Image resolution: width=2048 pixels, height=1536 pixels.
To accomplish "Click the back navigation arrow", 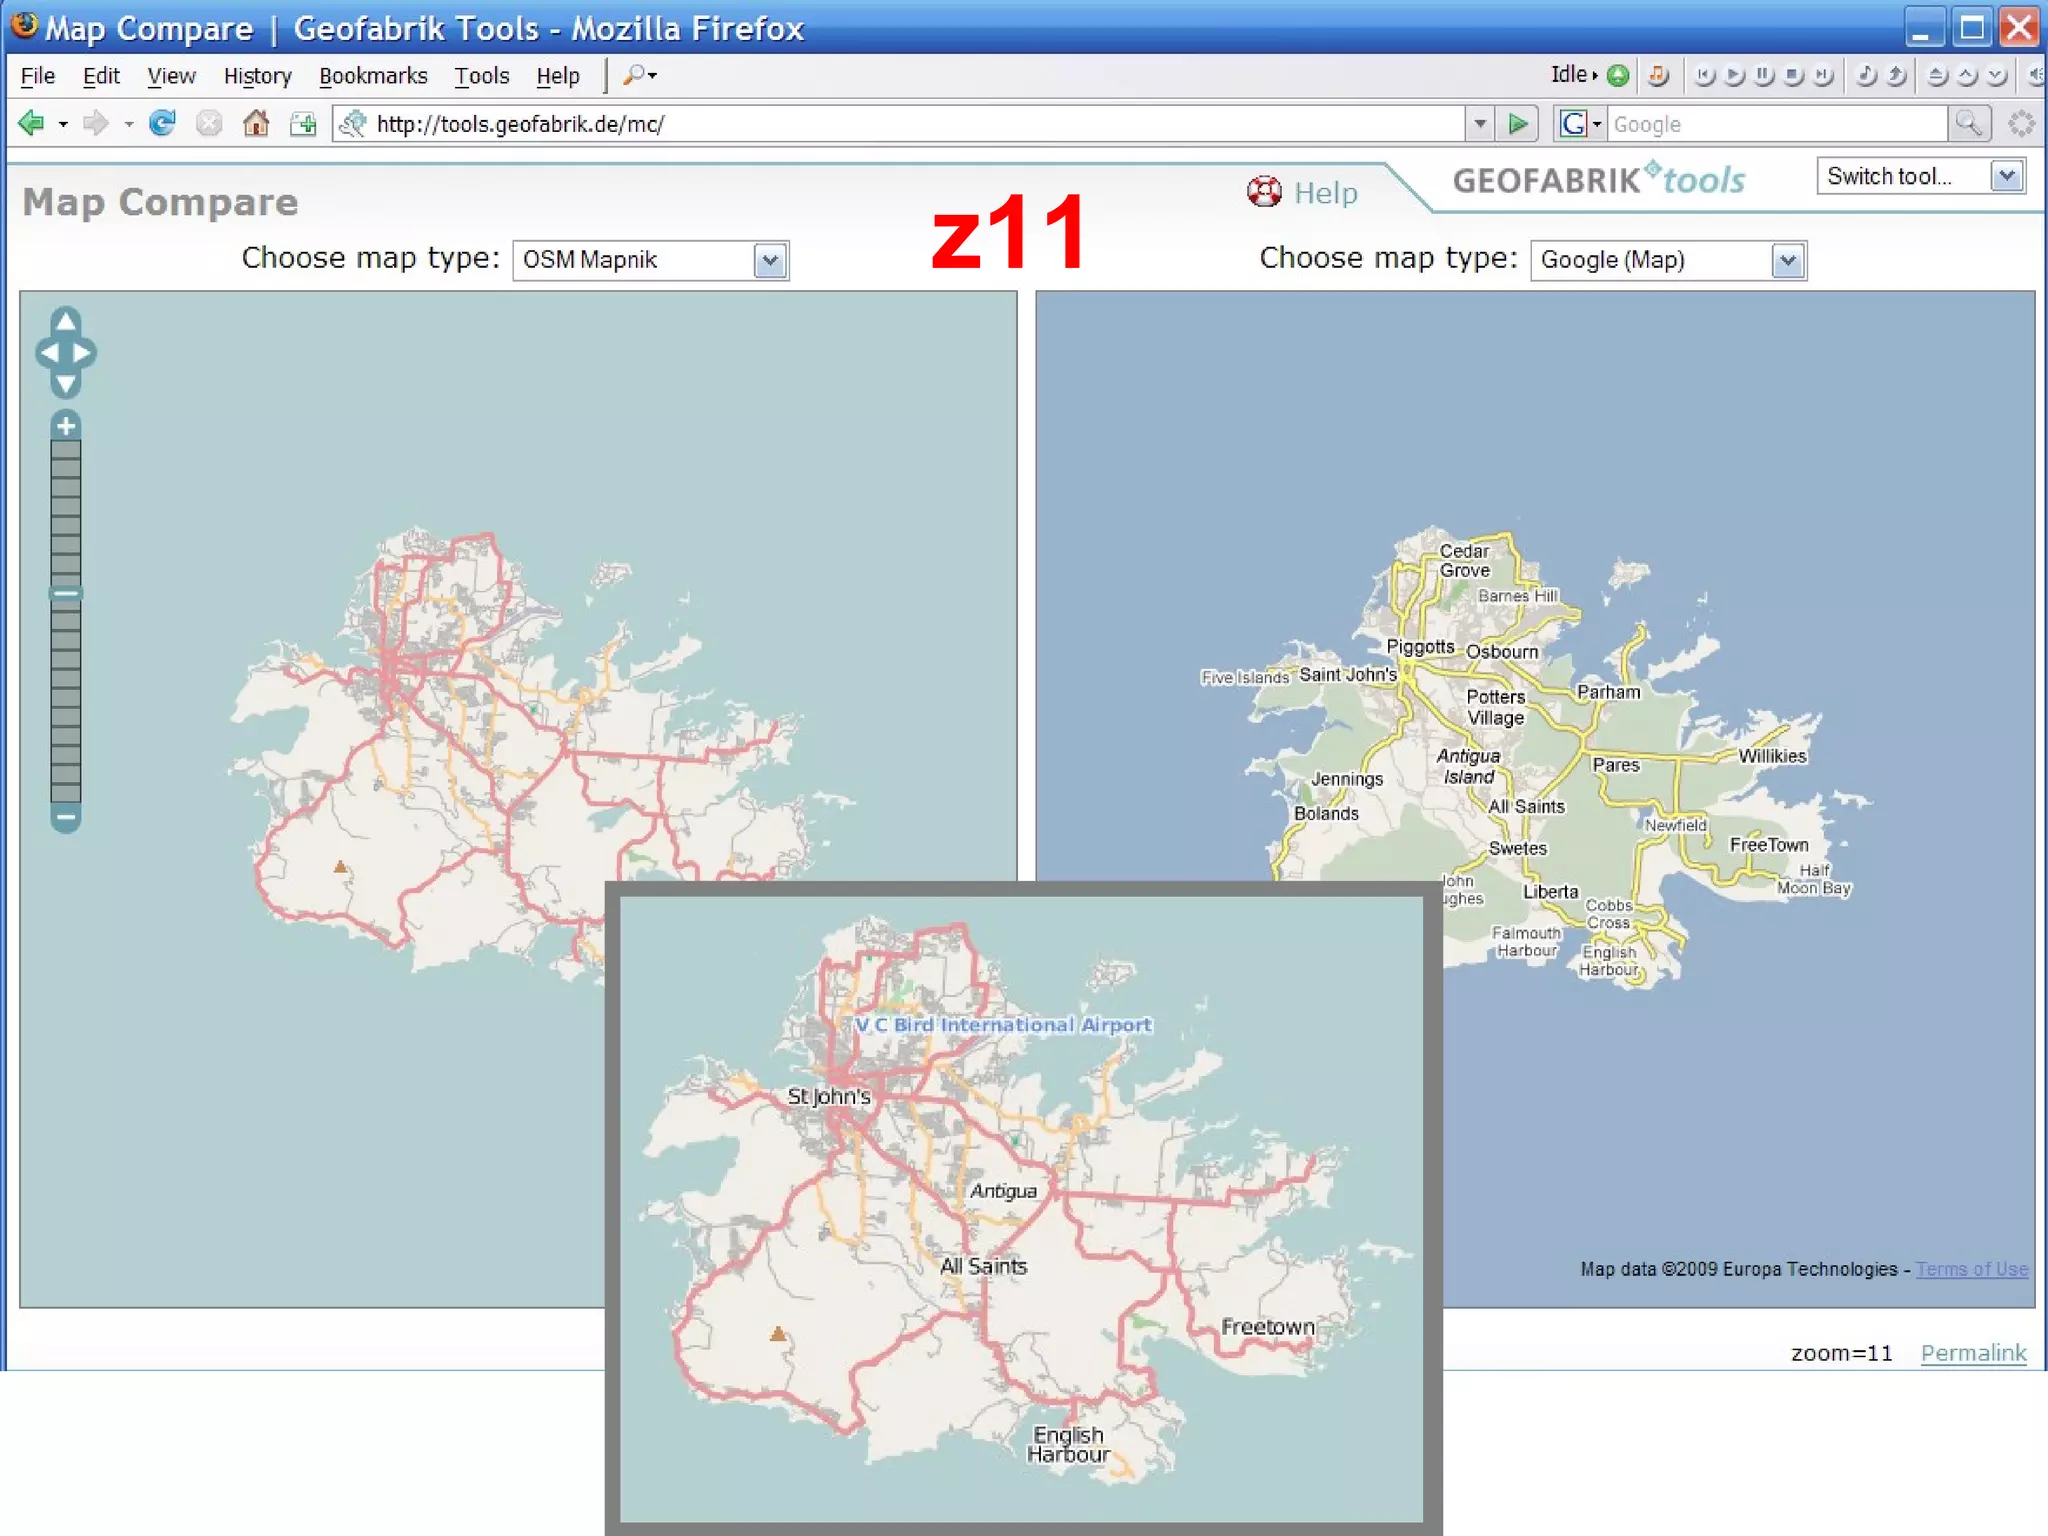I will (31, 124).
